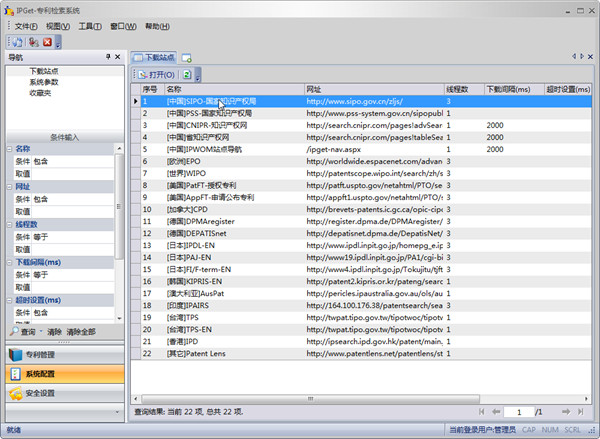Click the 网址 取值 input field
Screen dimensions: 600x439
pyautogui.click(x=73, y=212)
